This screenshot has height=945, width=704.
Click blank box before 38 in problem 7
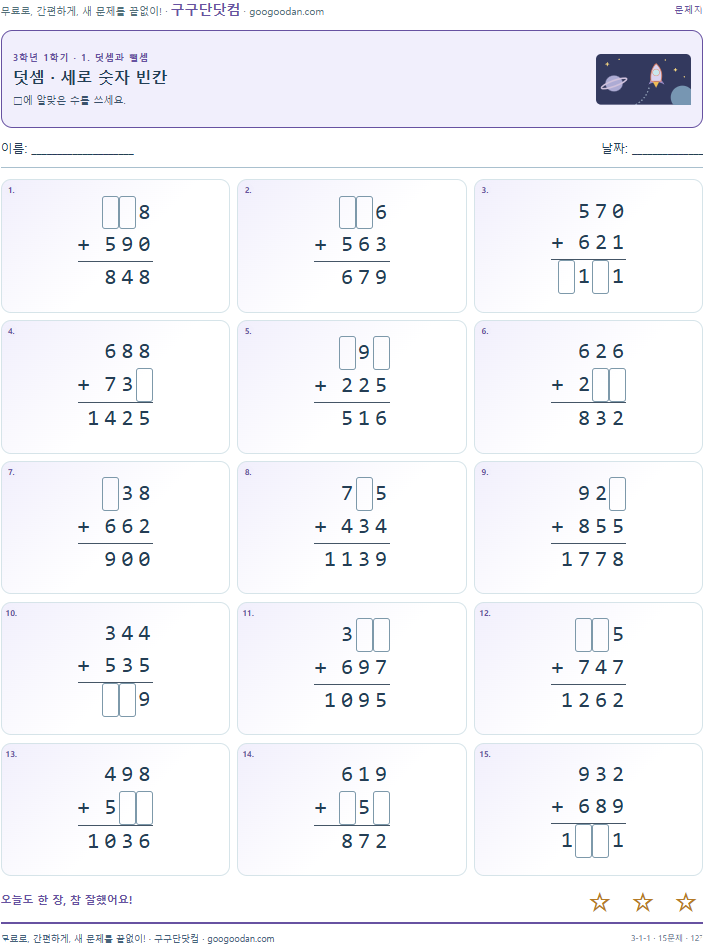click(110, 494)
